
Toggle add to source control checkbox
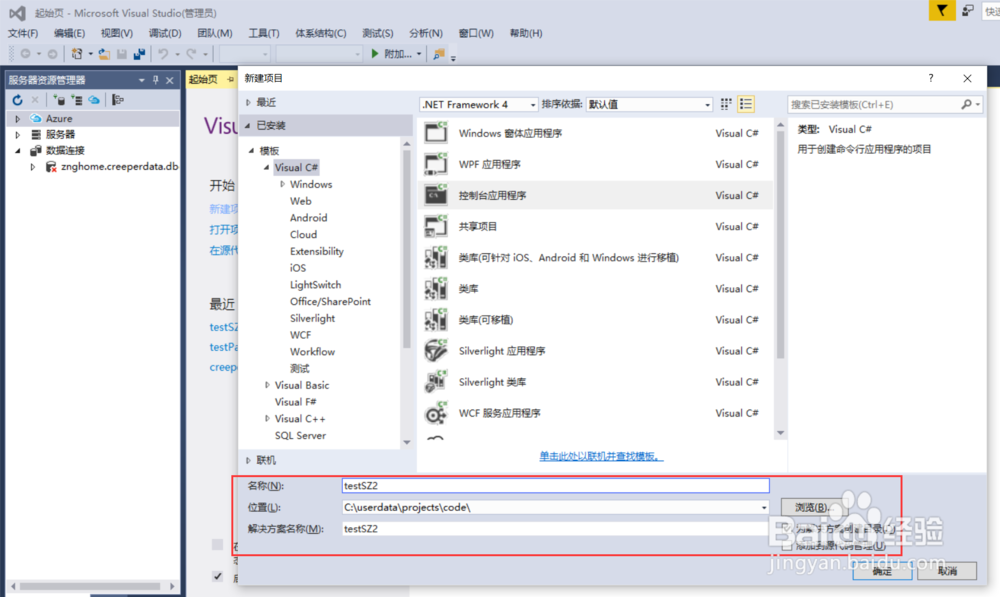[x=786, y=545]
